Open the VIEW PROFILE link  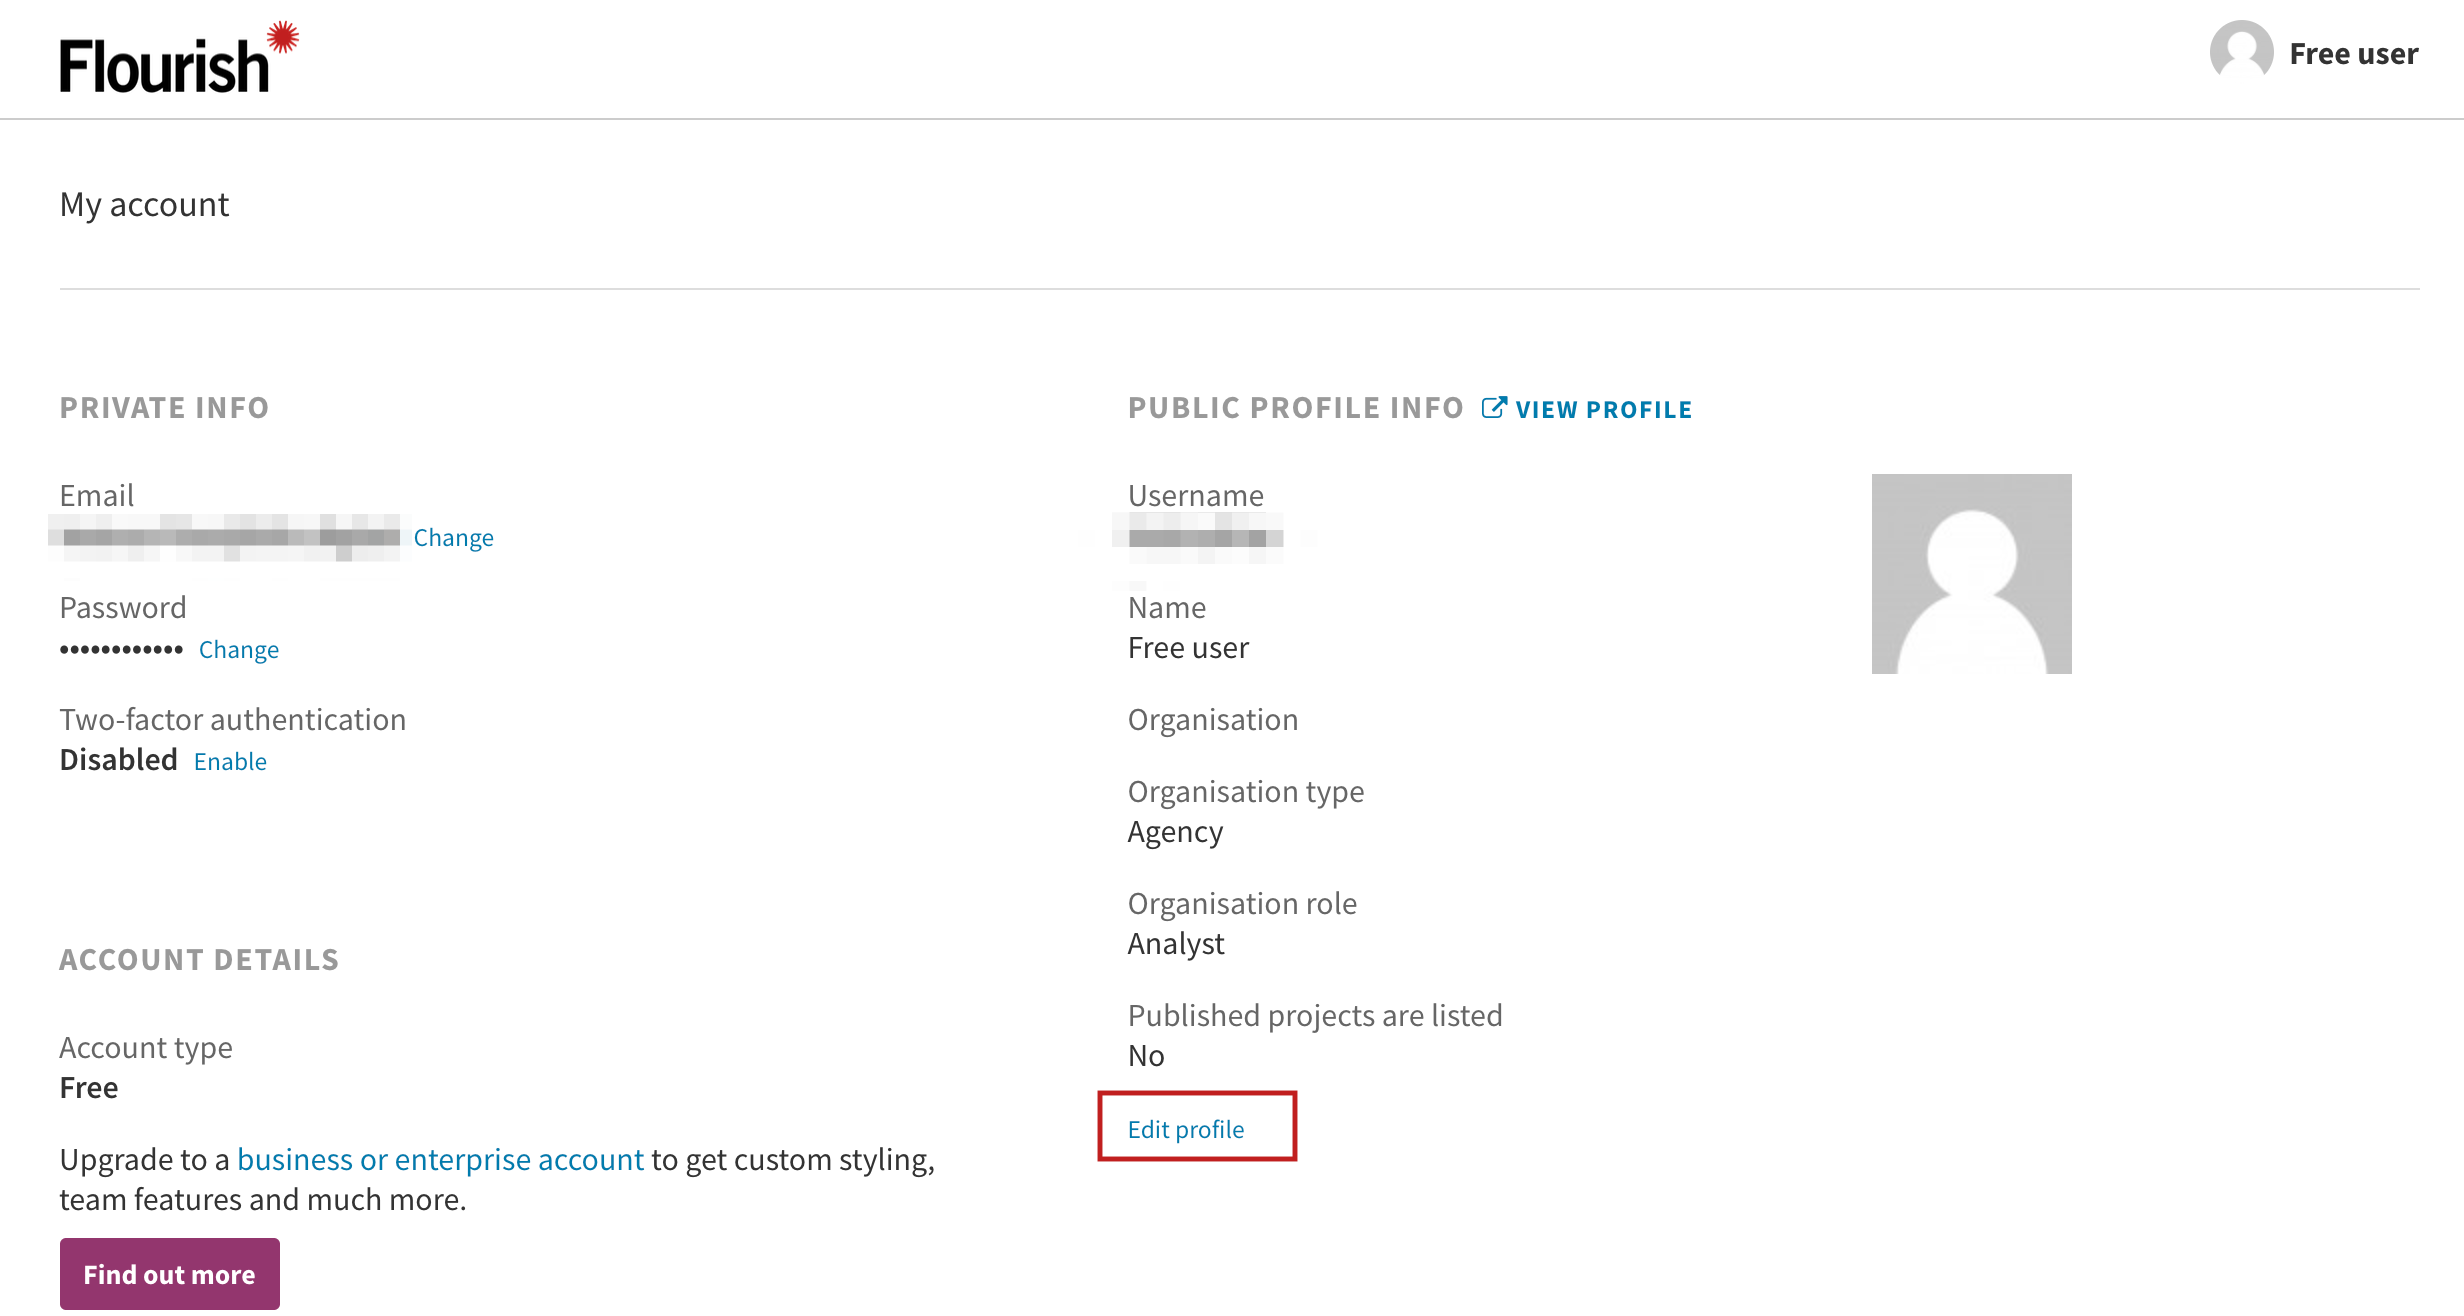click(1603, 410)
